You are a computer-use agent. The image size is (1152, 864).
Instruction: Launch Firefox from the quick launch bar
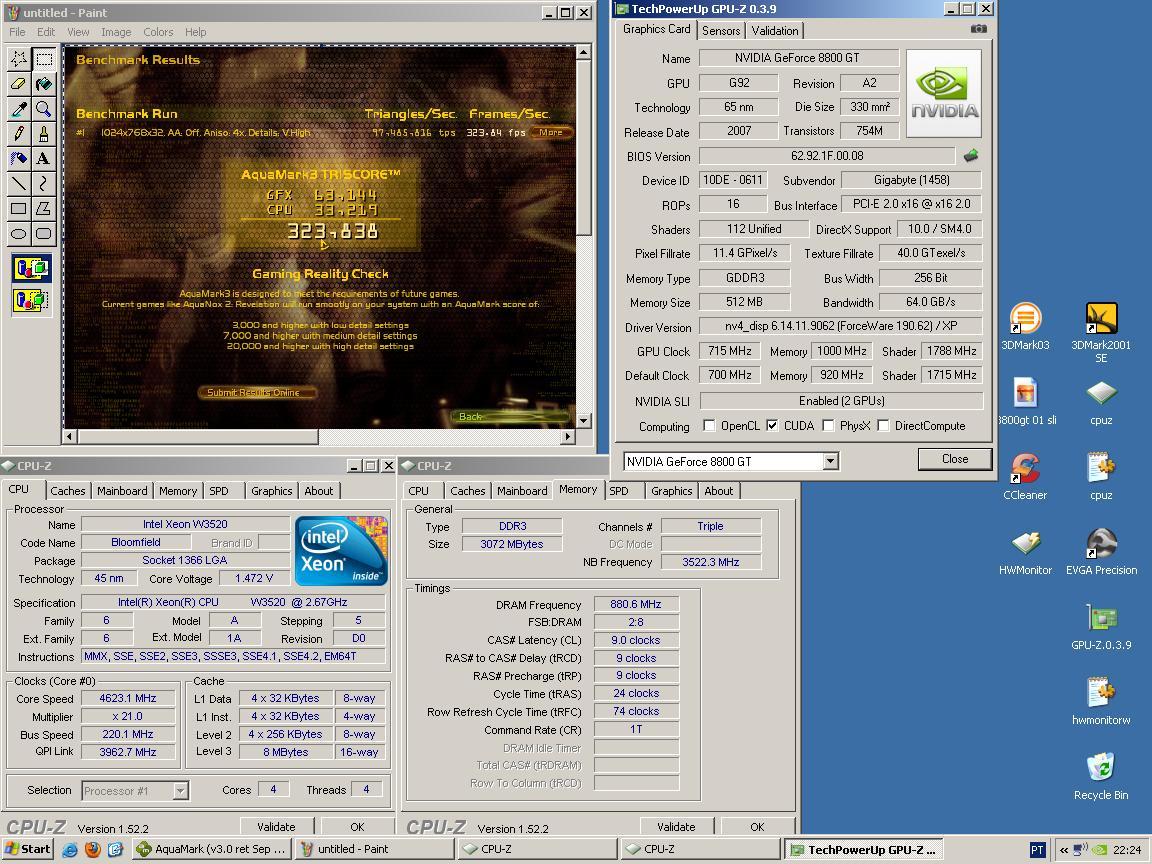tap(93, 849)
